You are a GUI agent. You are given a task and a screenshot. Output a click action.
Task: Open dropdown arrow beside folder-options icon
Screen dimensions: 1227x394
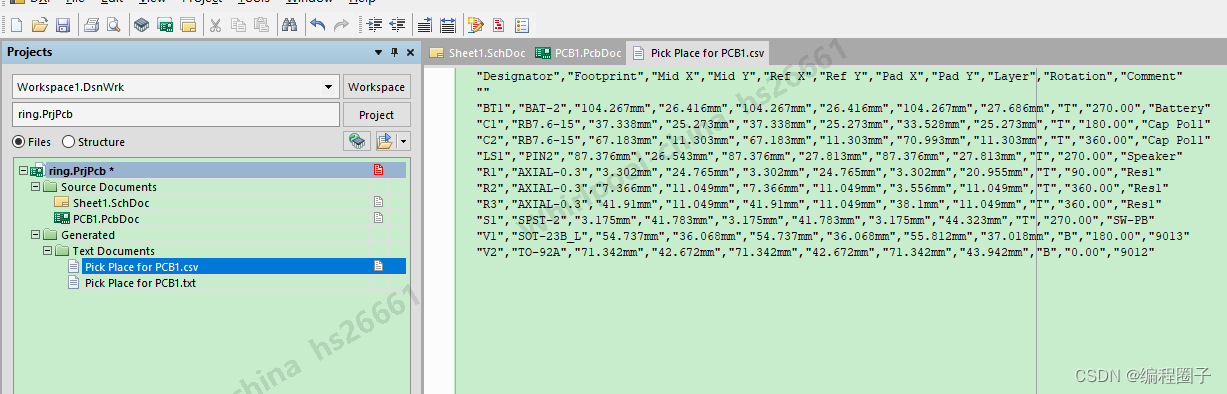403,142
